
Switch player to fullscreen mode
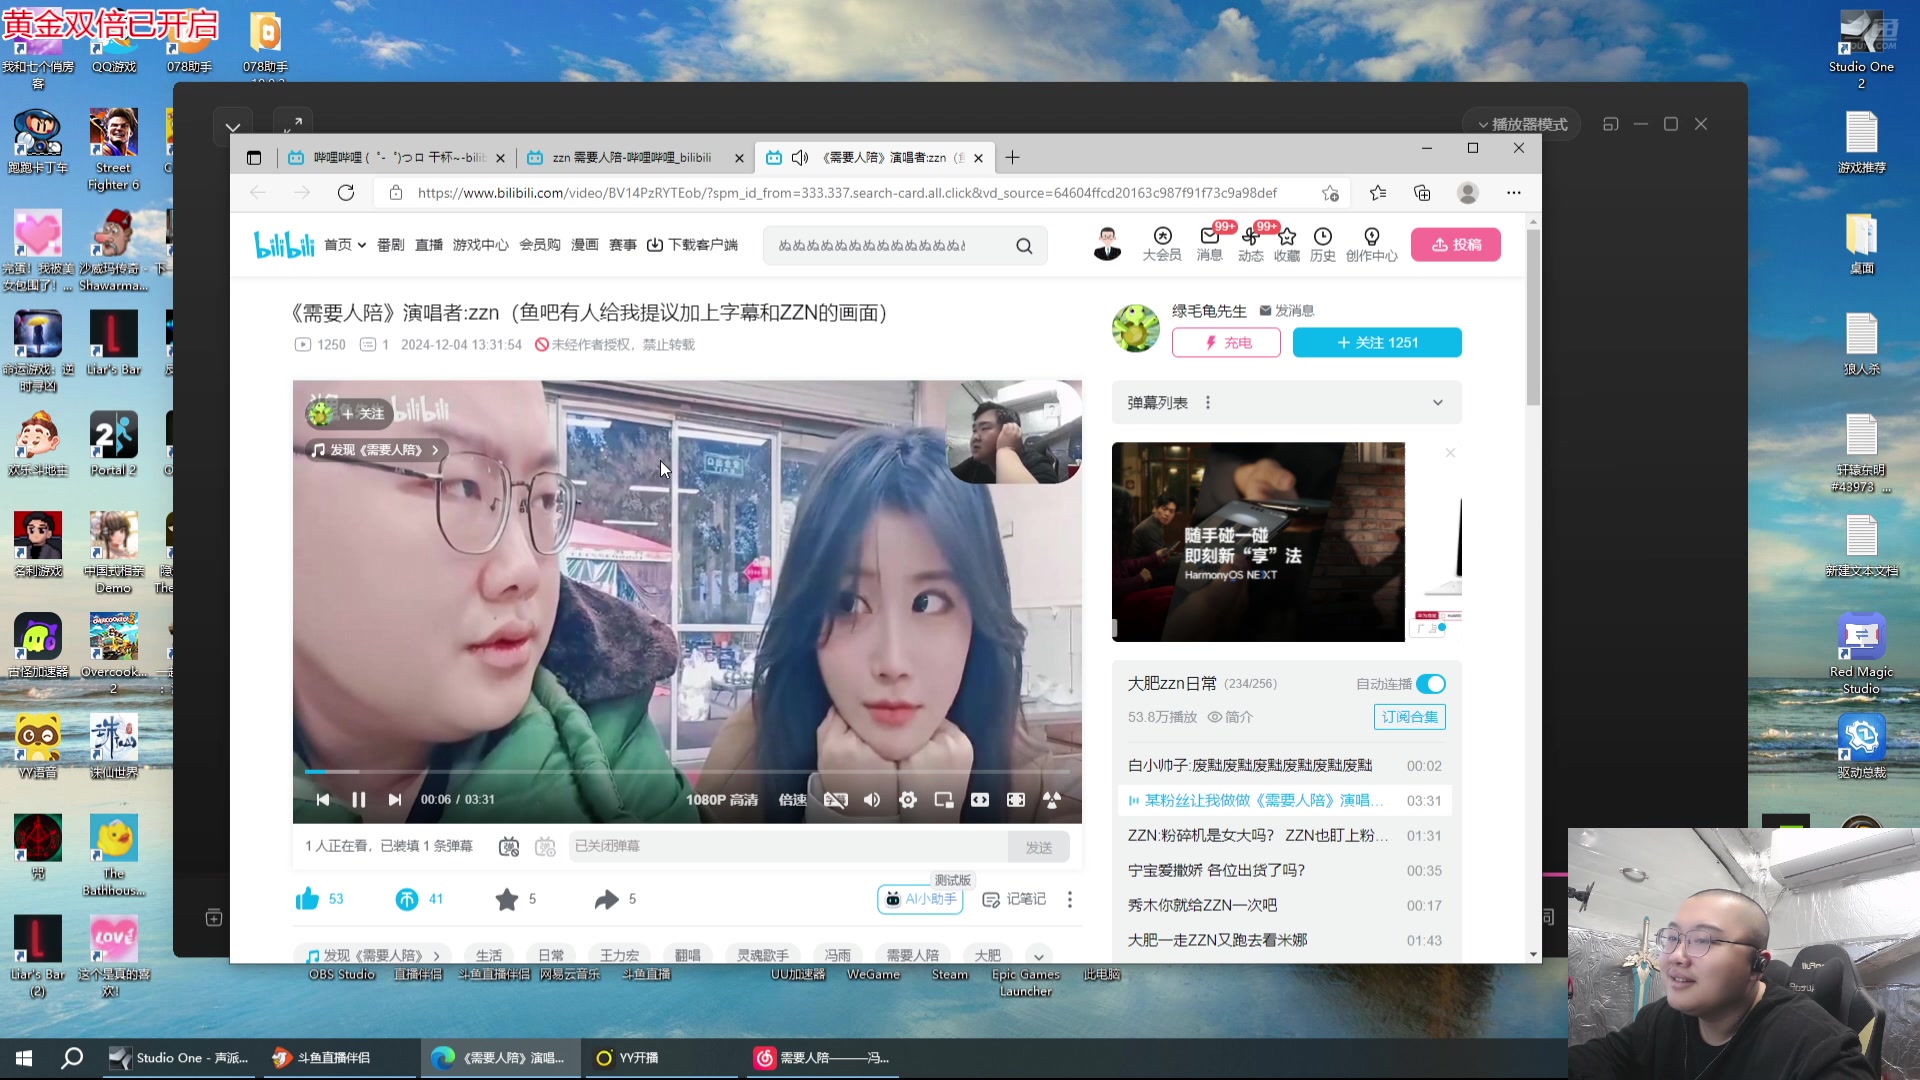[x=1016, y=800]
